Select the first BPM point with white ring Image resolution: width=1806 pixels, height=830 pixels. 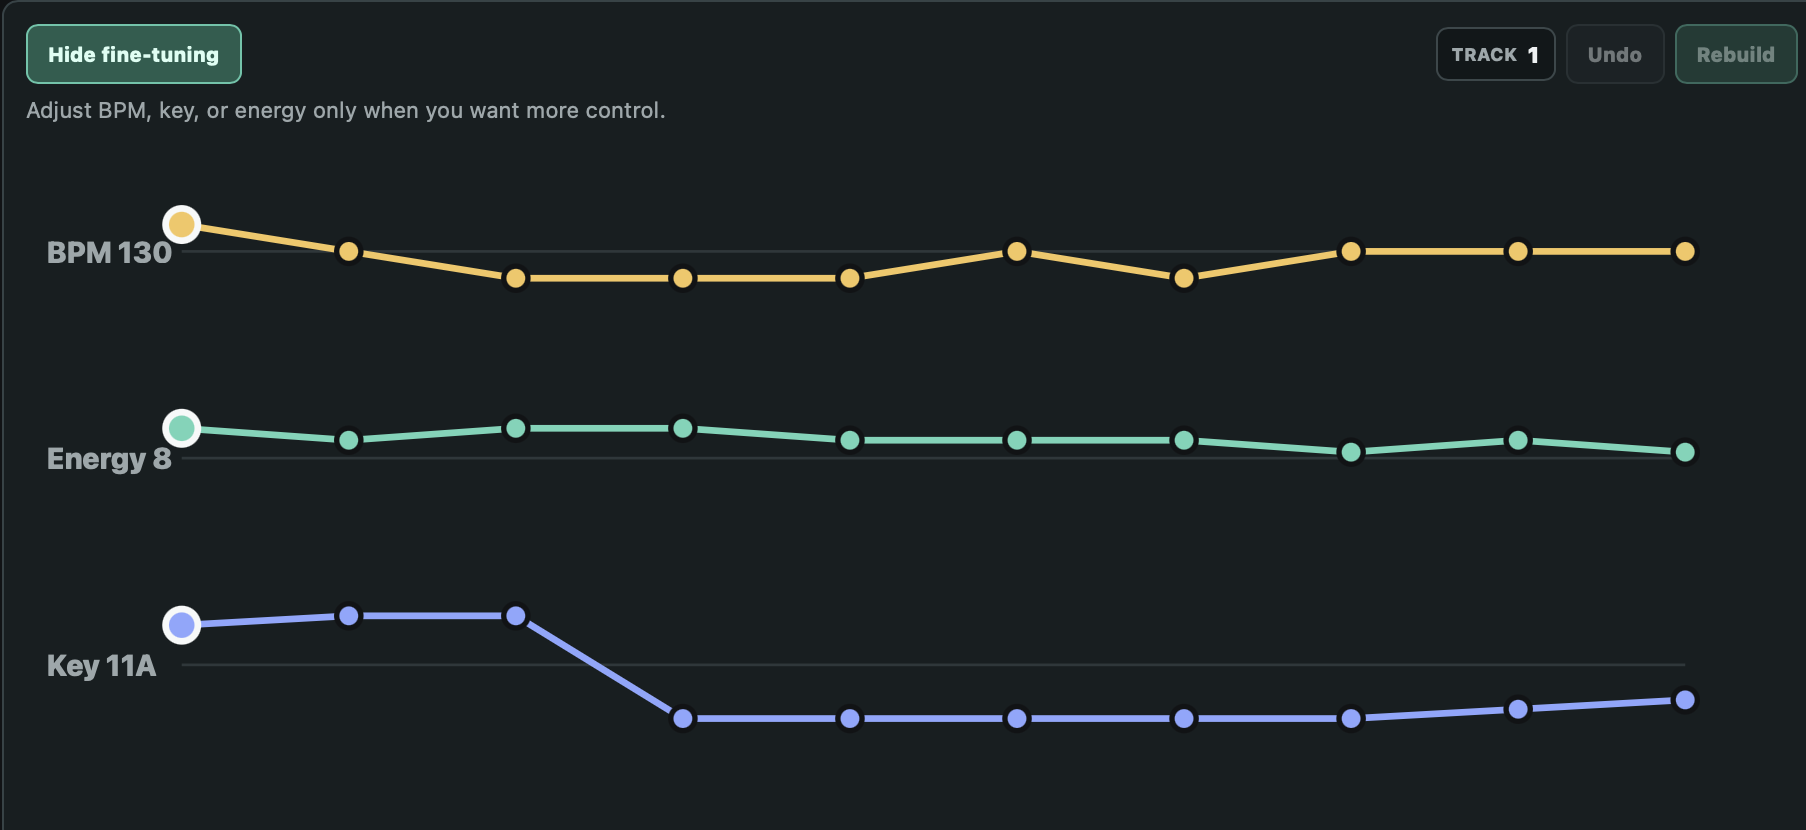(182, 224)
